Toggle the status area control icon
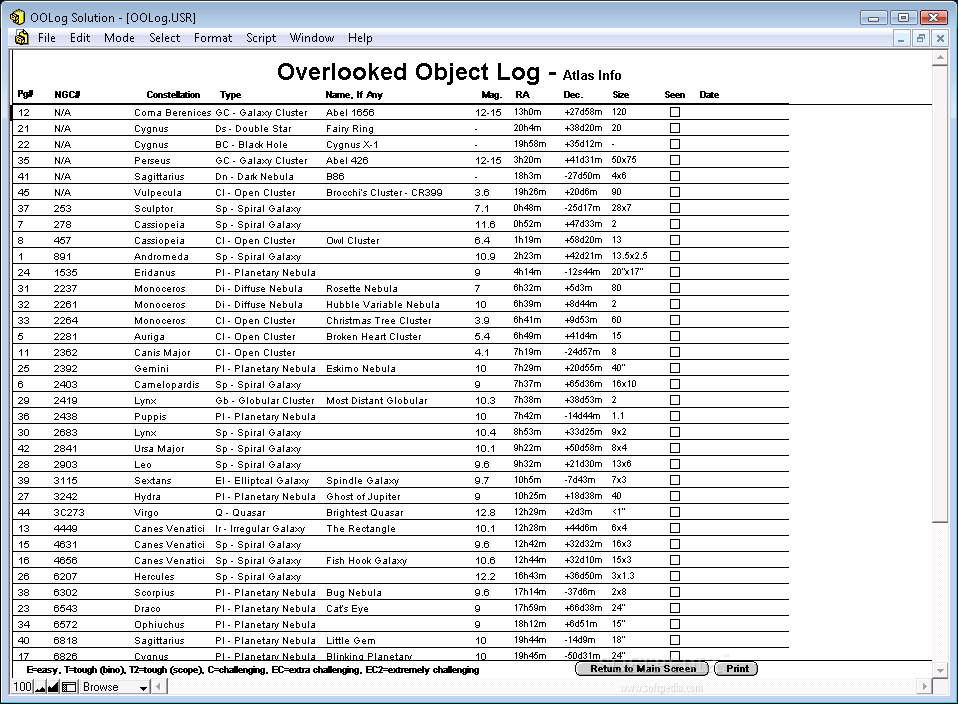The width and height of the screenshot is (958, 704). [69, 687]
